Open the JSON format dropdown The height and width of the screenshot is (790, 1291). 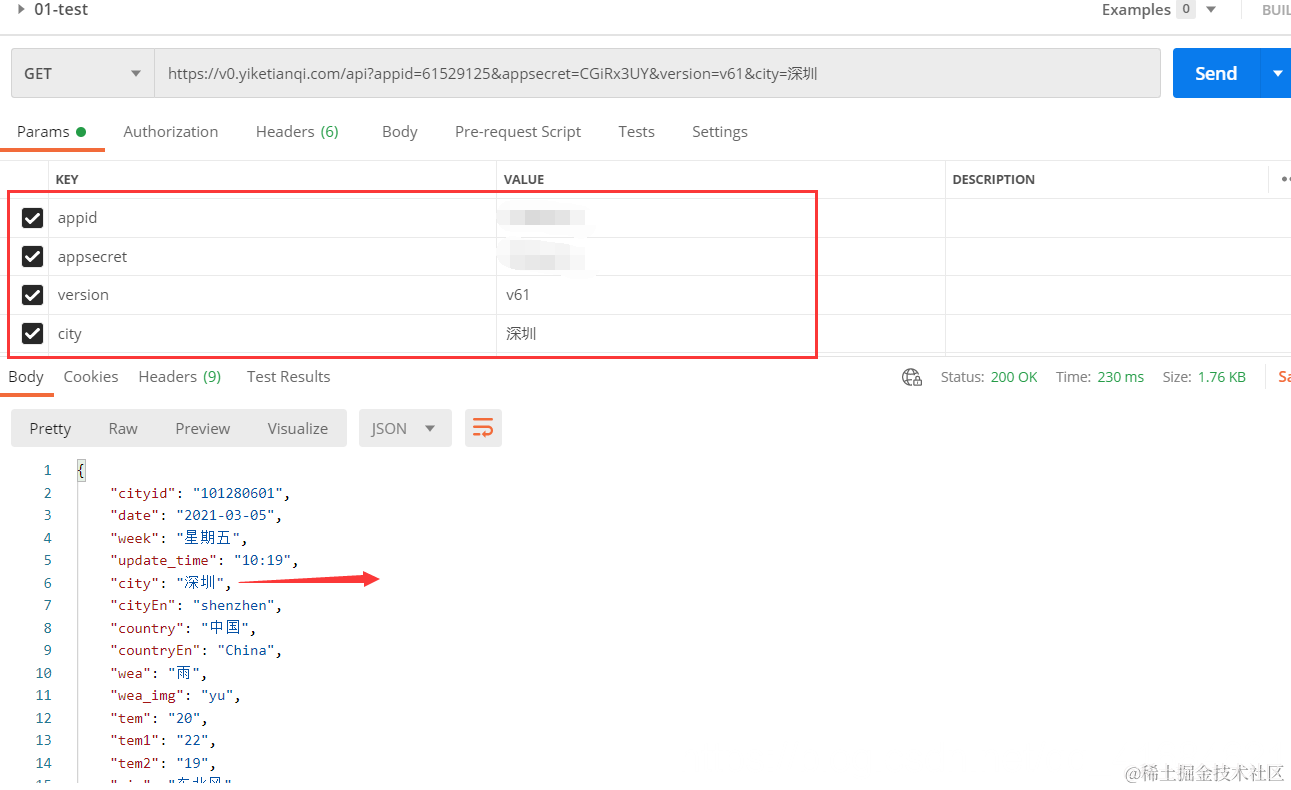click(405, 428)
